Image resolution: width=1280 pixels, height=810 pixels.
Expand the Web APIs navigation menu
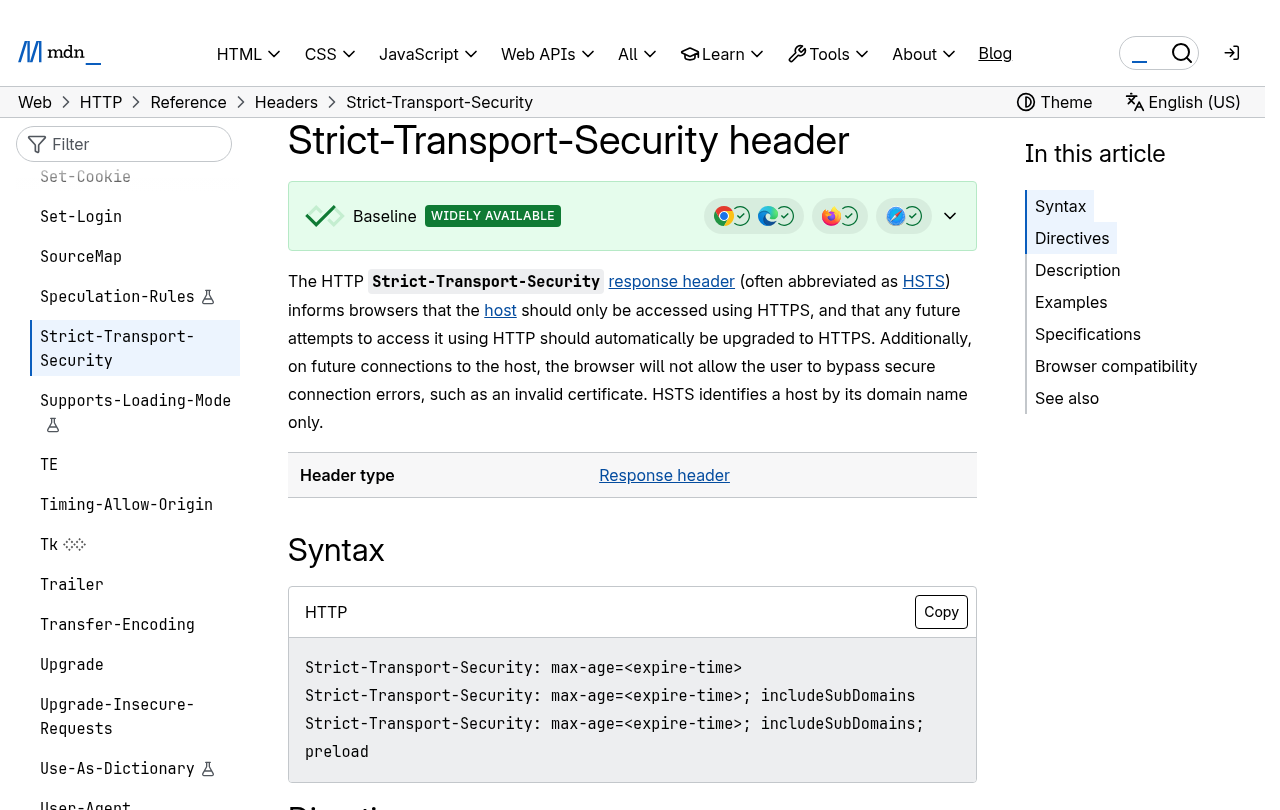point(548,54)
